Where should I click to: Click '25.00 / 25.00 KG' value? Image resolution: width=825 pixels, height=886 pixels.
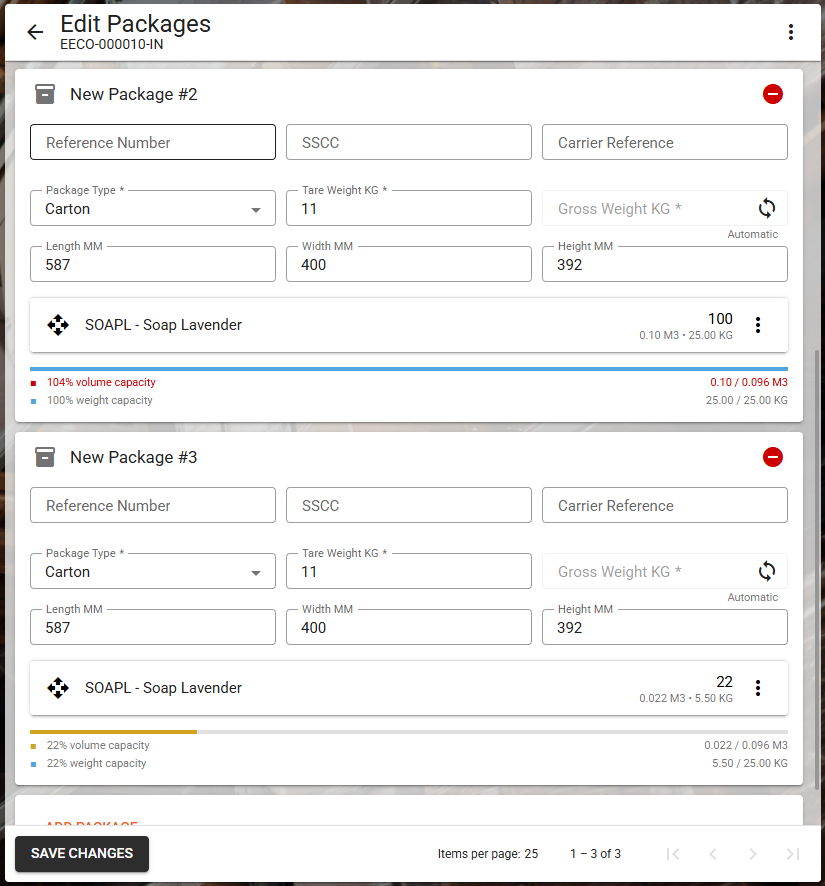click(746, 400)
